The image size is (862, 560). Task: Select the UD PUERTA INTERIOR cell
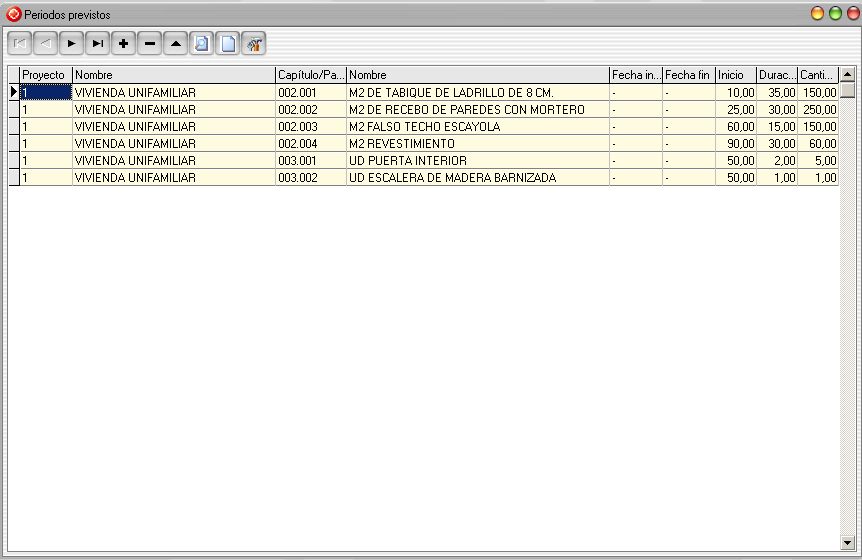477,161
